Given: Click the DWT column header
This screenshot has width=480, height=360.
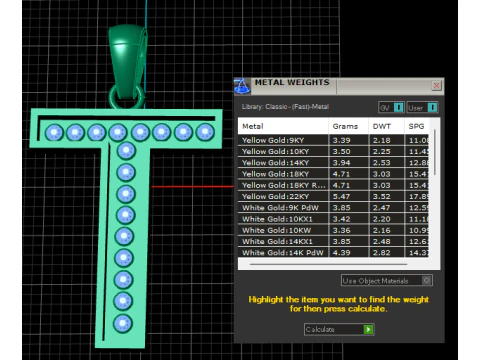Looking at the screenshot, I should tap(386, 126).
